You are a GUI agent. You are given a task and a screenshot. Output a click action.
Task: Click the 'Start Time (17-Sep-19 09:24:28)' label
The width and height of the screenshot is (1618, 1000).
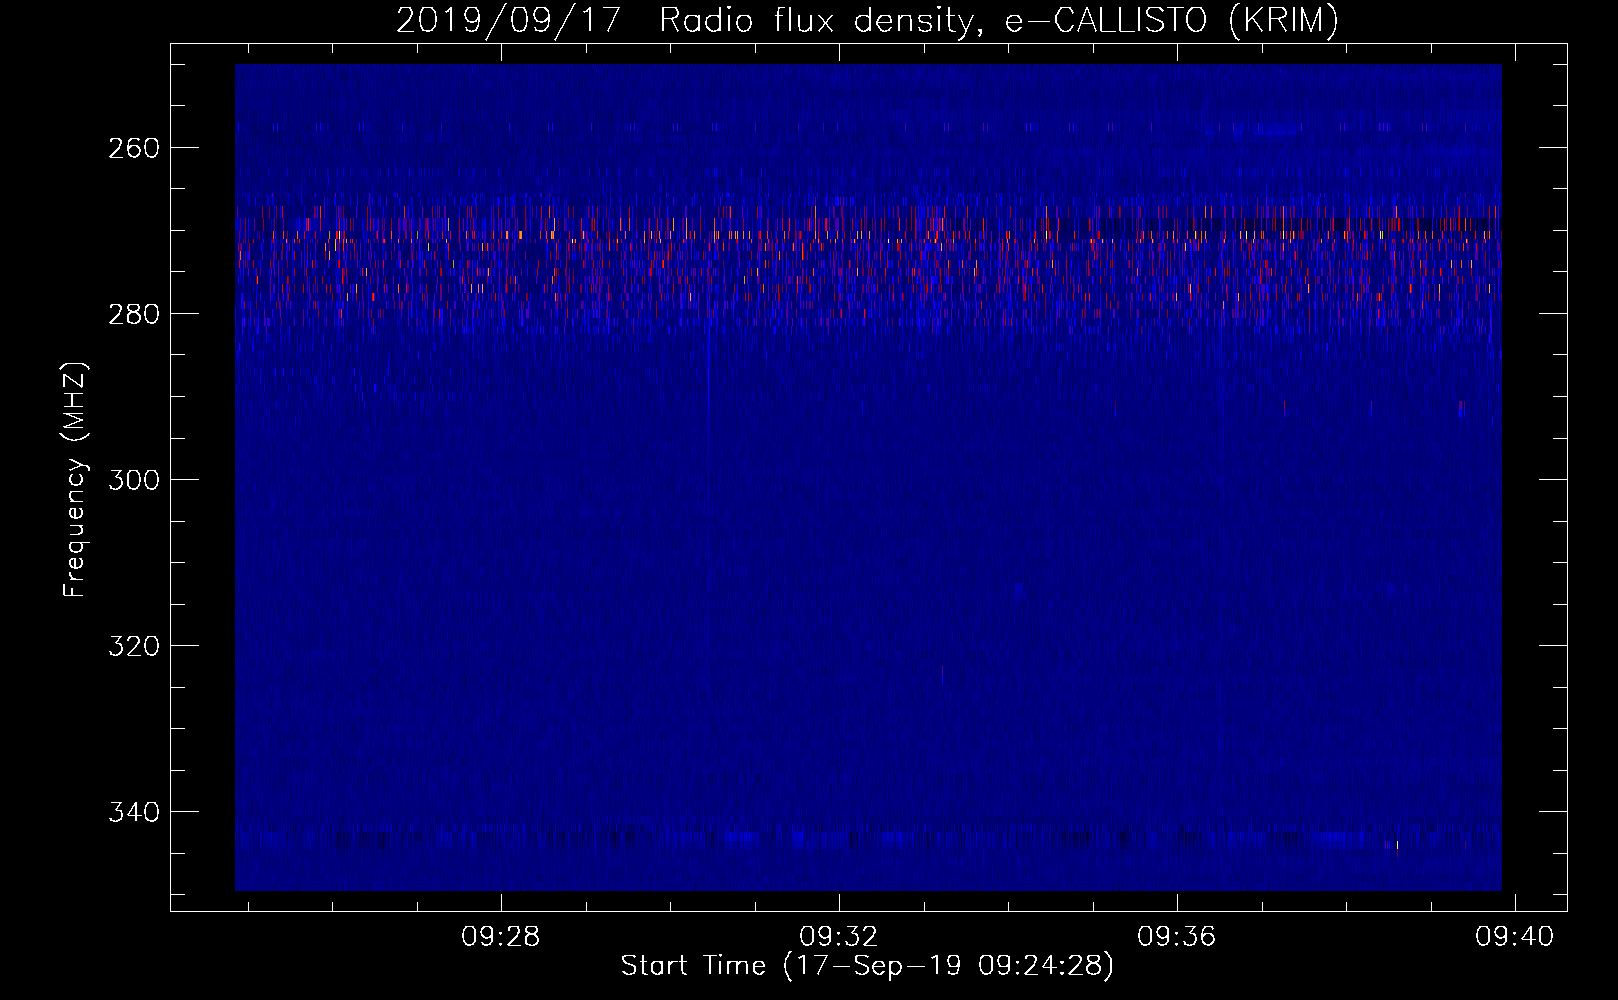click(867, 966)
